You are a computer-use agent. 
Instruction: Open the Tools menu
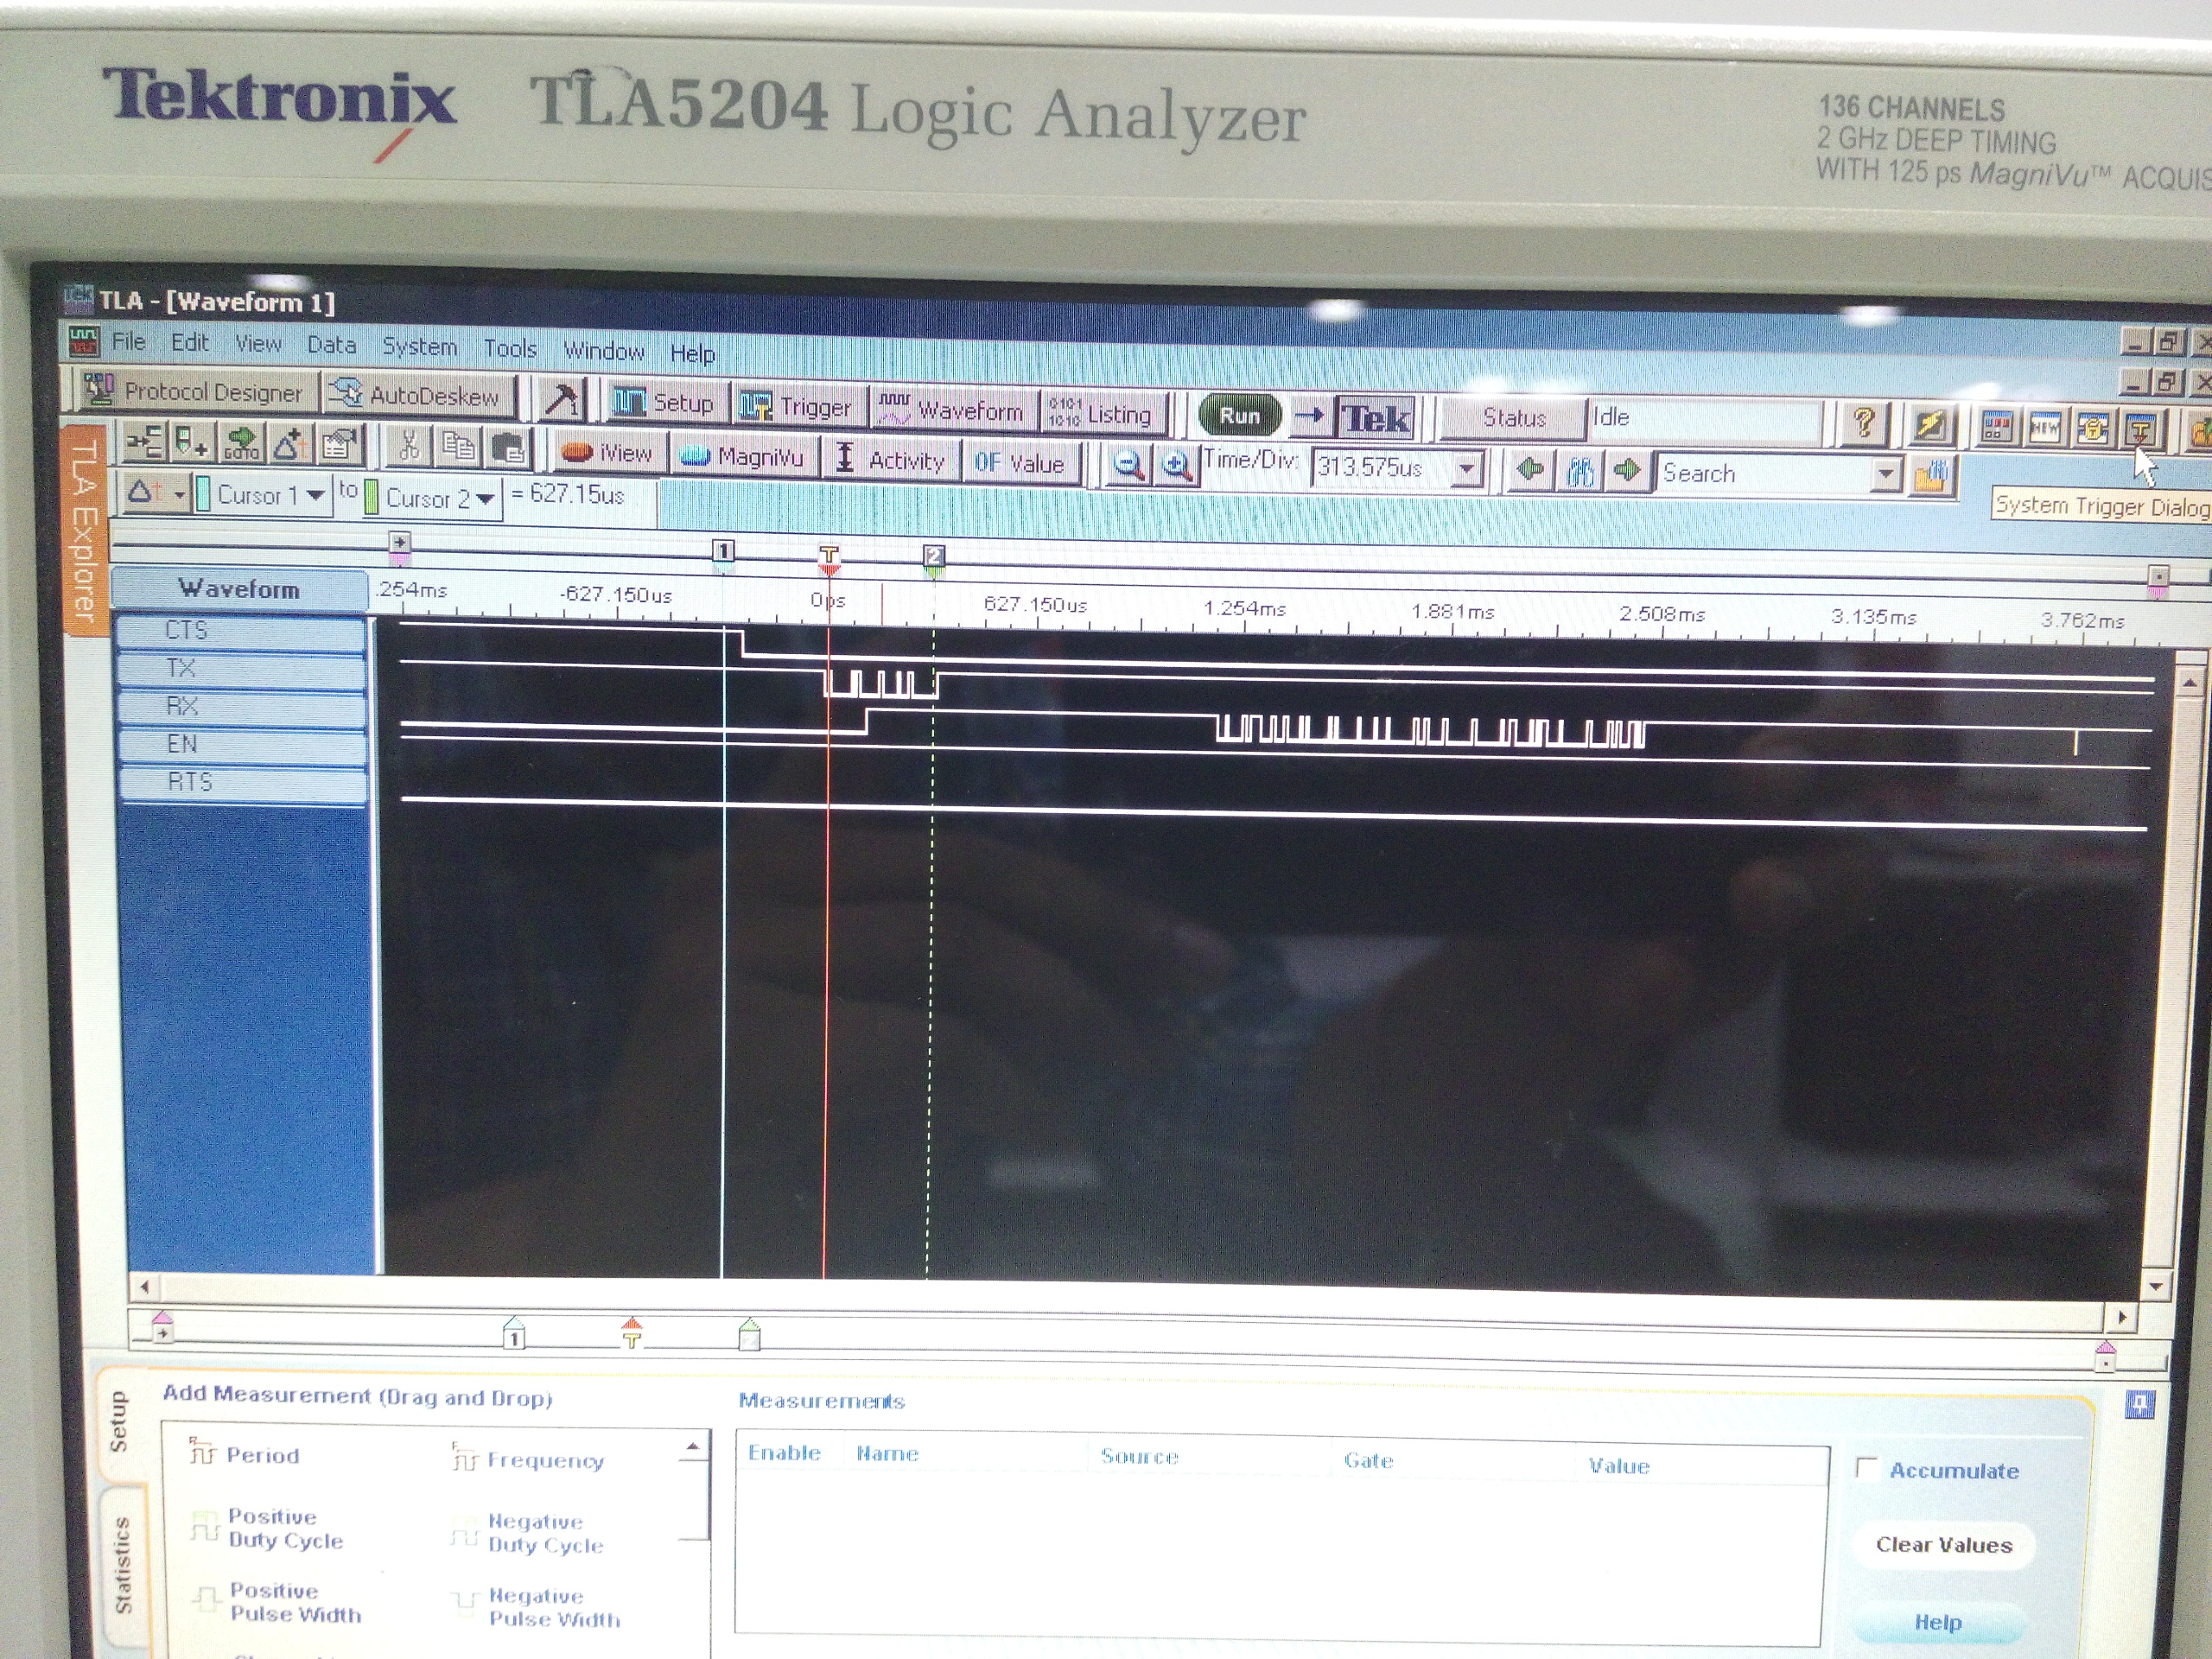coord(510,349)
